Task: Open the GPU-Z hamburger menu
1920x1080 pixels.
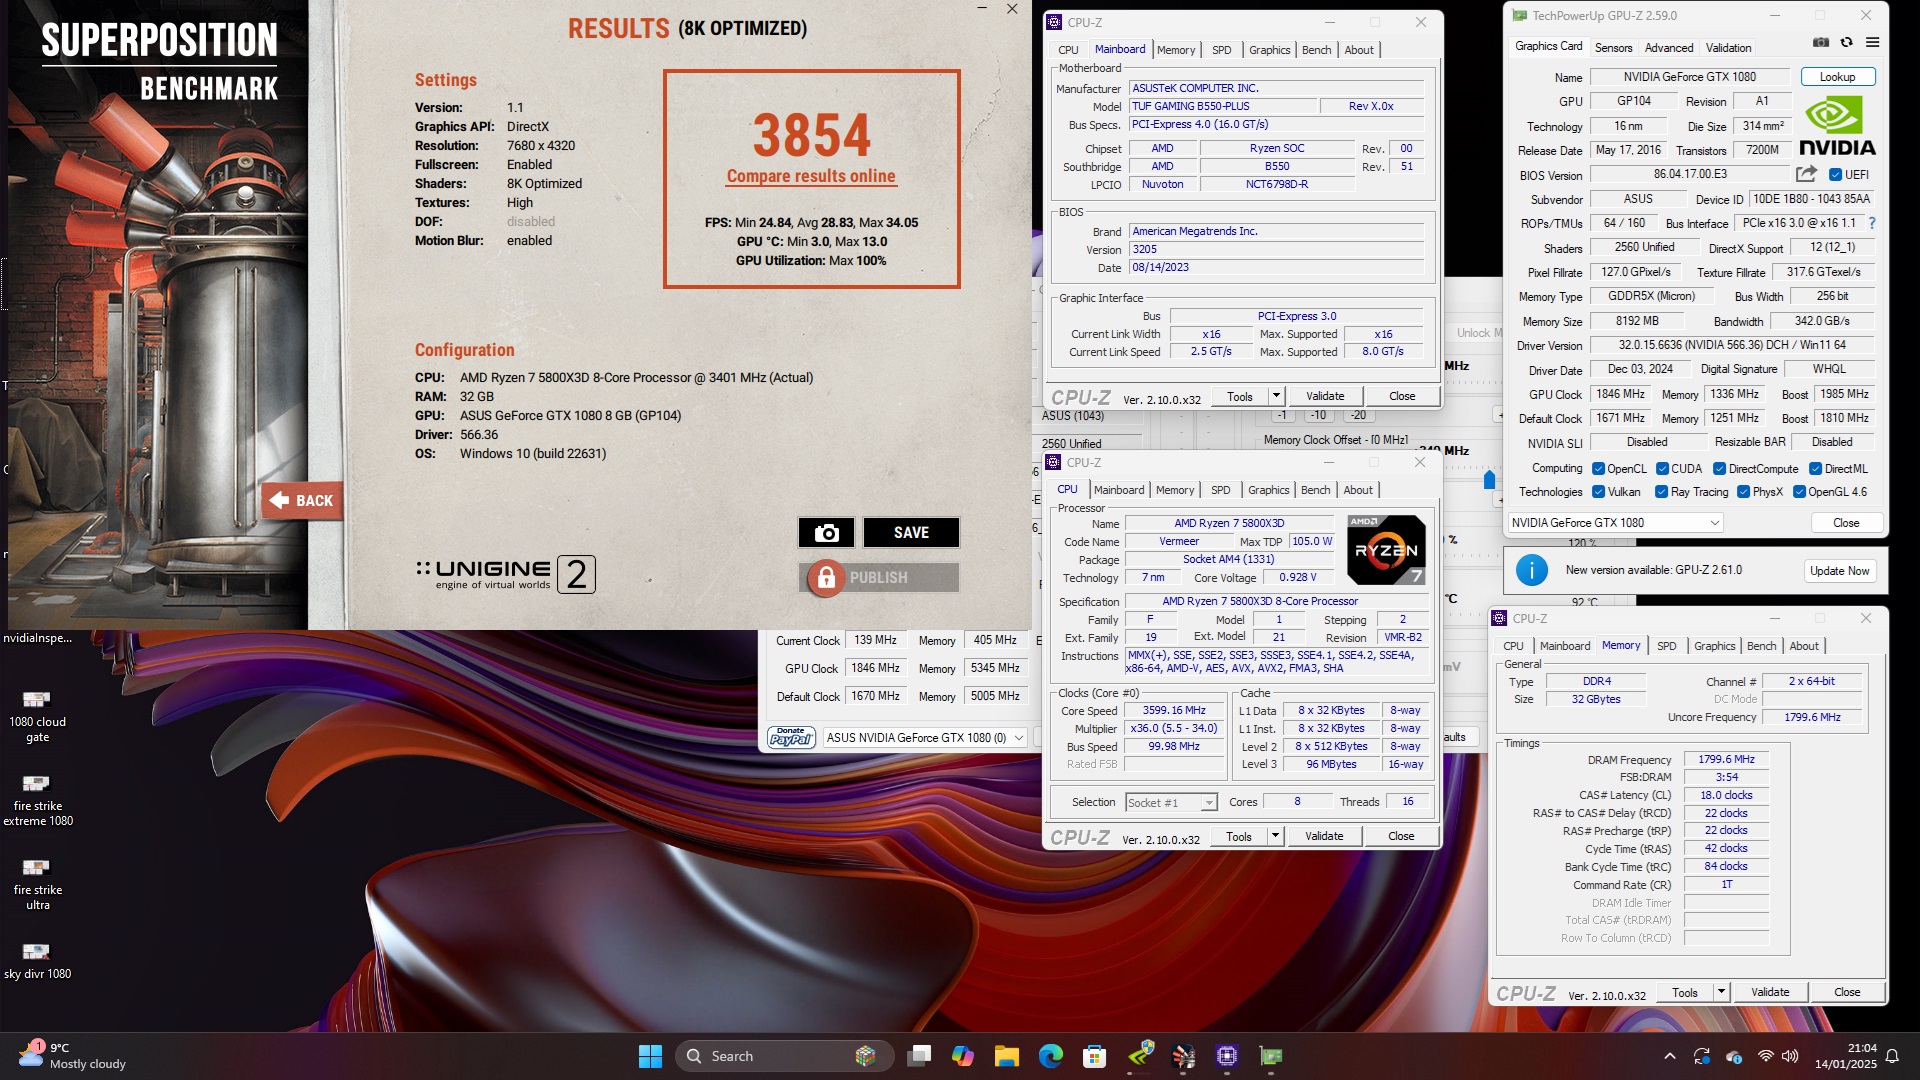Action: pyautogui.click(x=1872, y=43)
